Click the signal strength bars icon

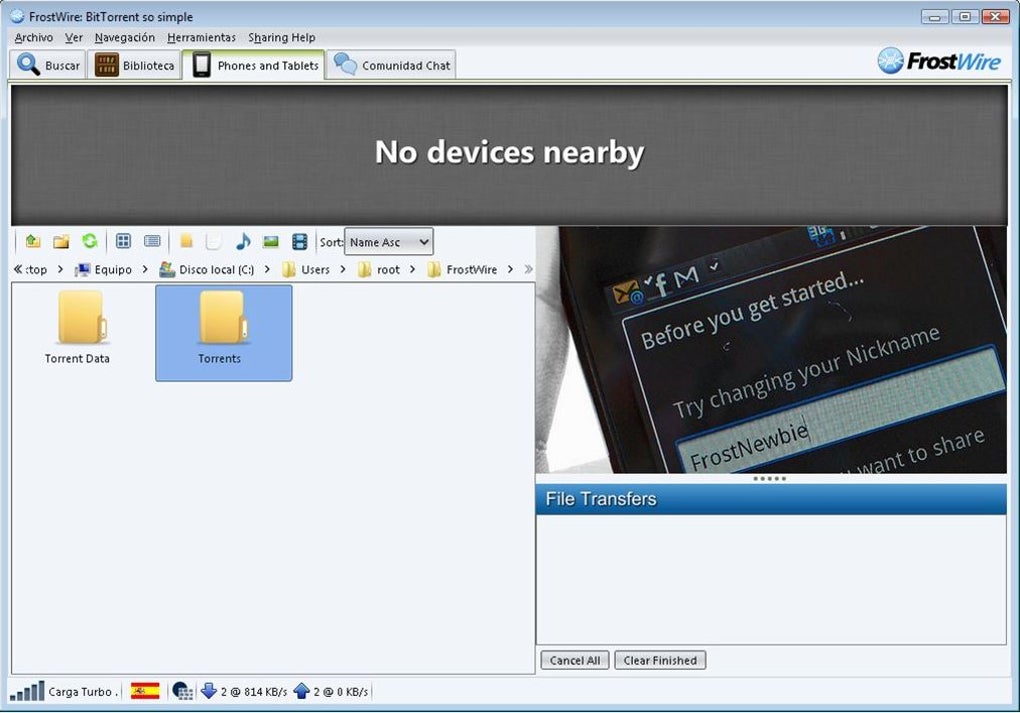[27, 692]
